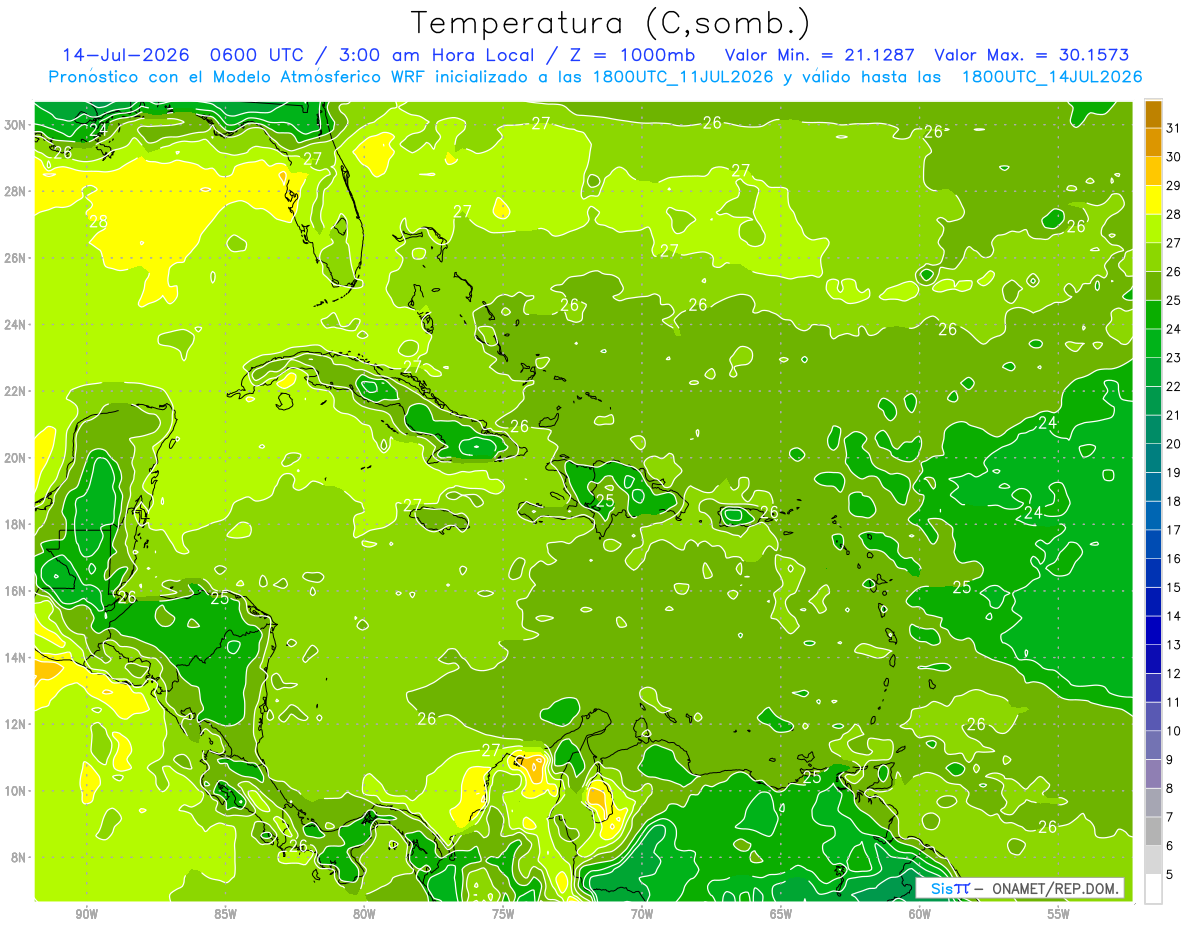Viewport: 1200px width, 927px height.
Task: Click the '17' value on the color scale
Action: tap(1174, 530)
